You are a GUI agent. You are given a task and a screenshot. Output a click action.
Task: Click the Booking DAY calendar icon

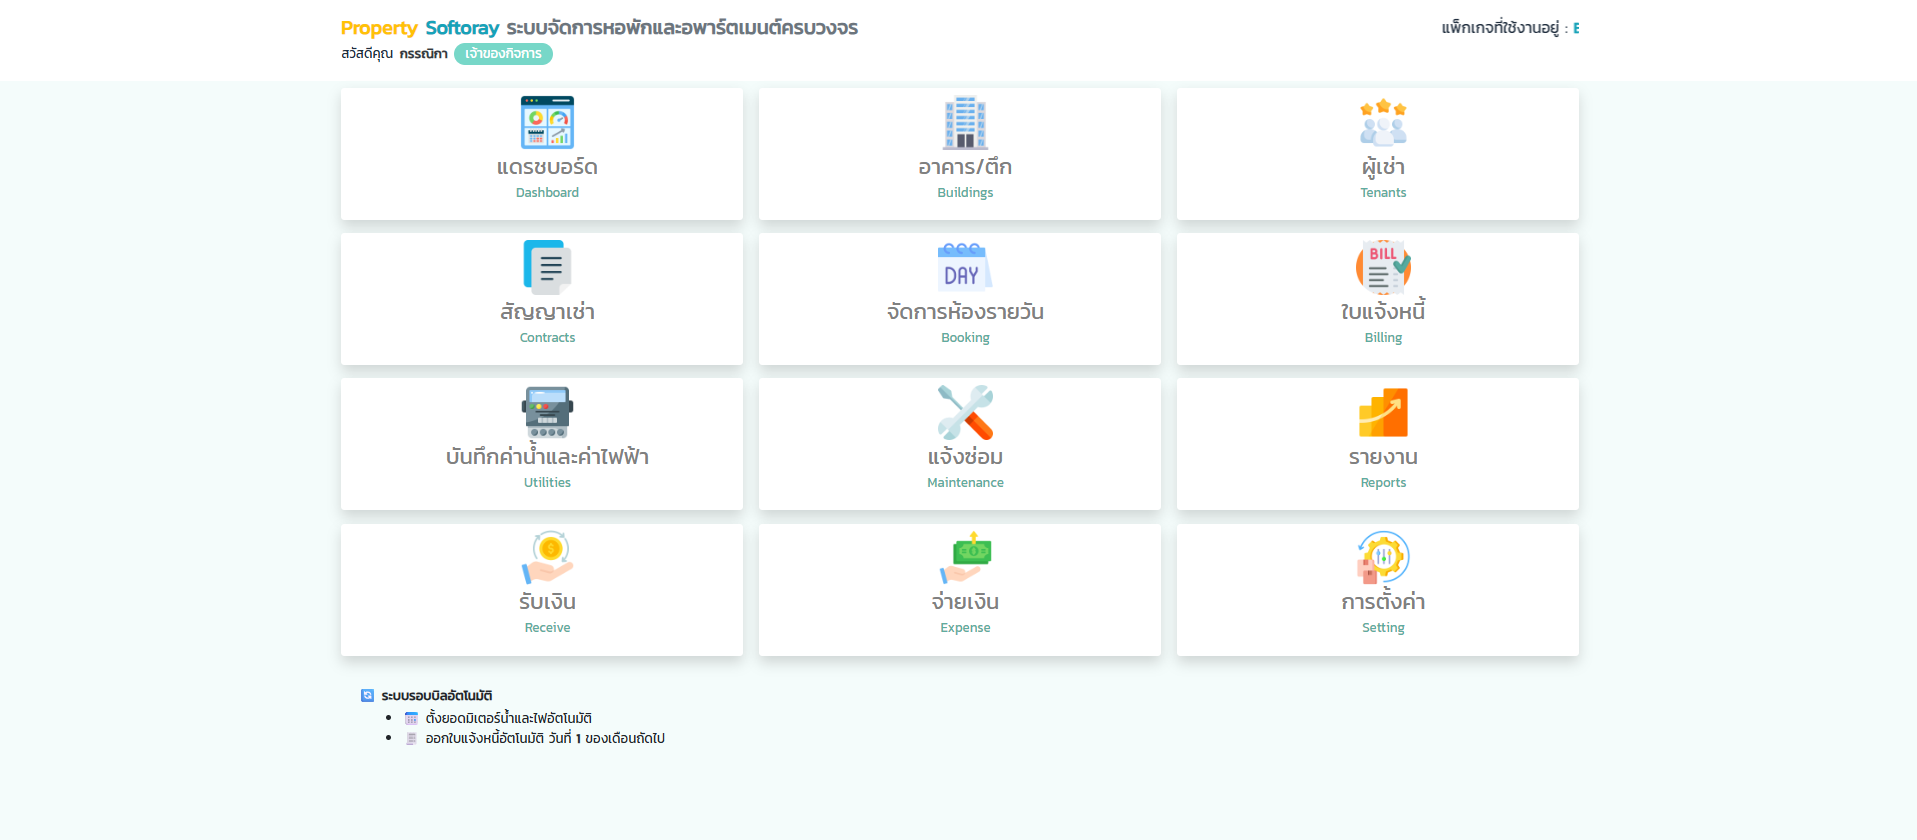point(965,267)
